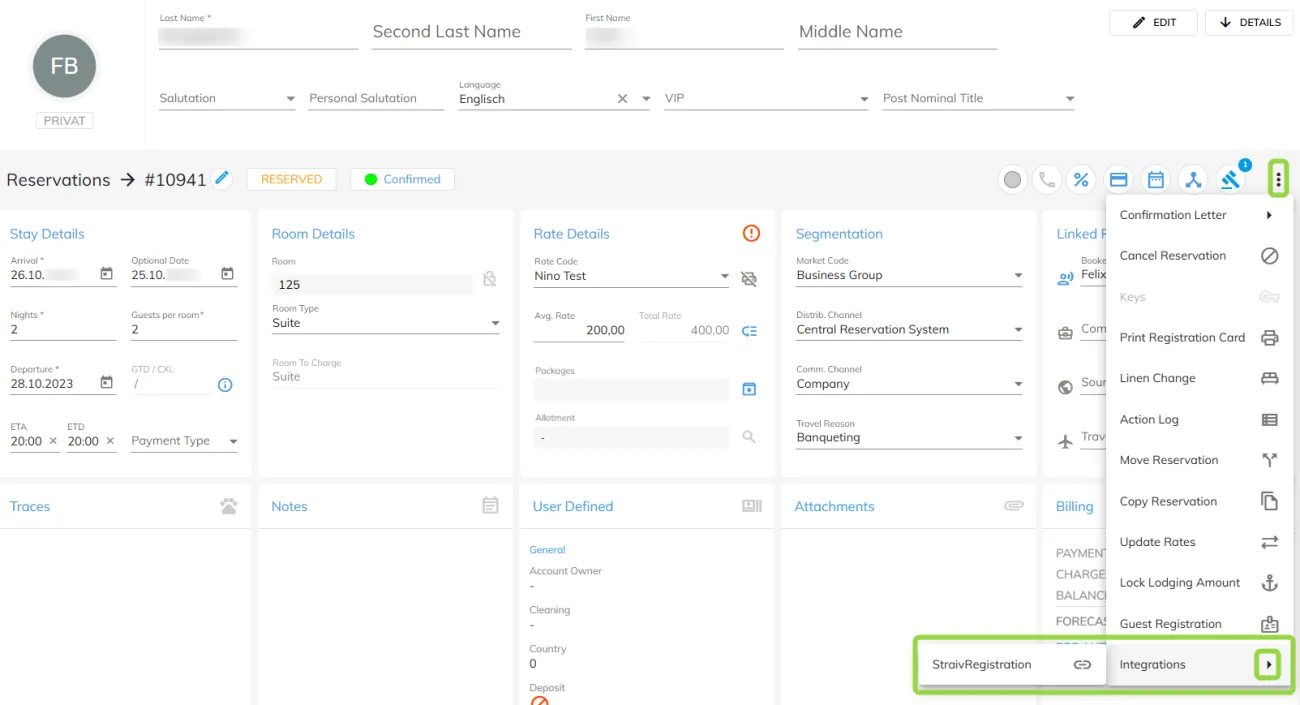Toggle the crossed-out printer icon beside Rate Code

click(749, 279)
